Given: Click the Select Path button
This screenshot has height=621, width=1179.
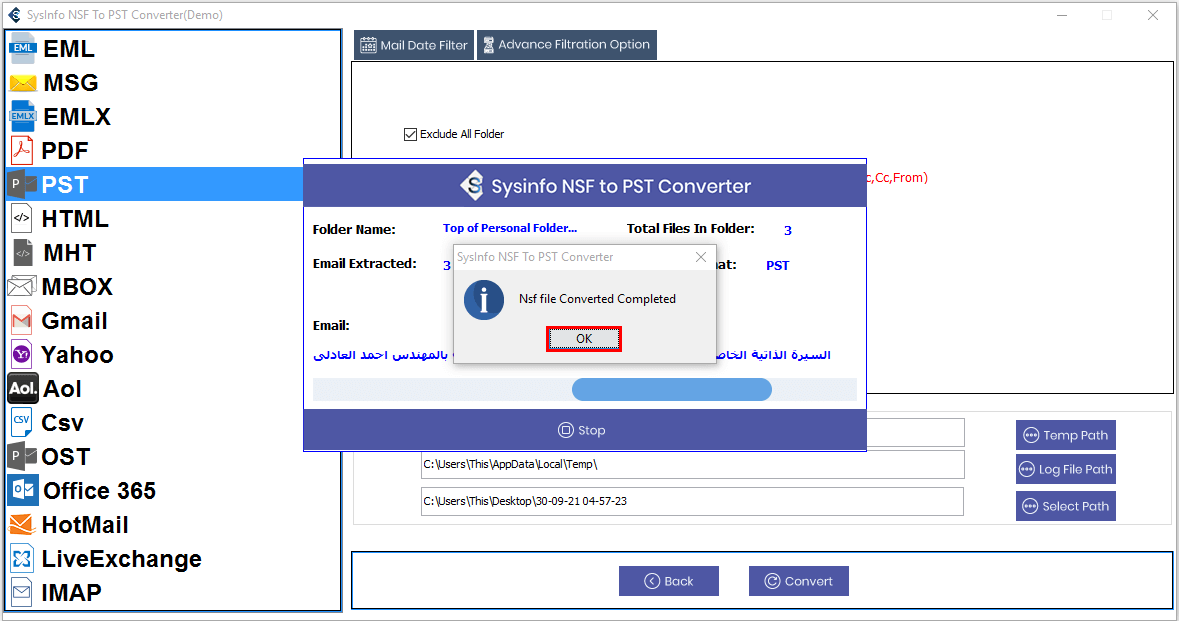Looking at the screenshot, I should 1065,506.
